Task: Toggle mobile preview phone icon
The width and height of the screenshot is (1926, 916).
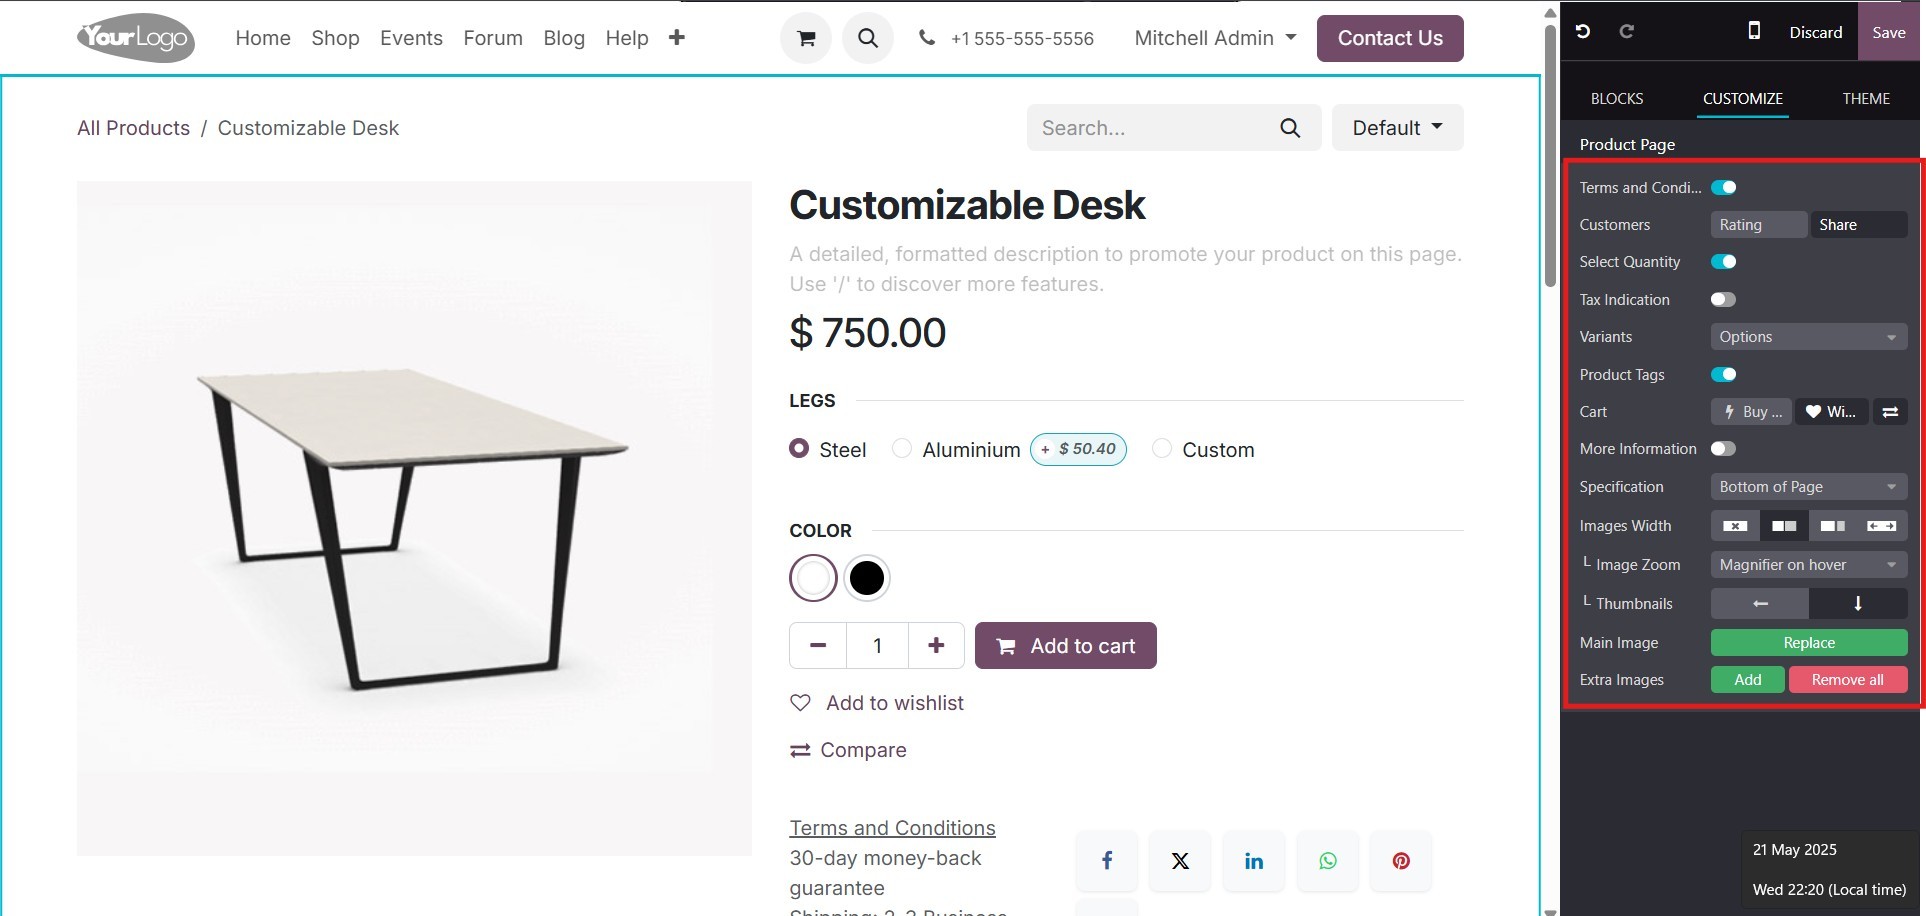Action: point(1754,32)
